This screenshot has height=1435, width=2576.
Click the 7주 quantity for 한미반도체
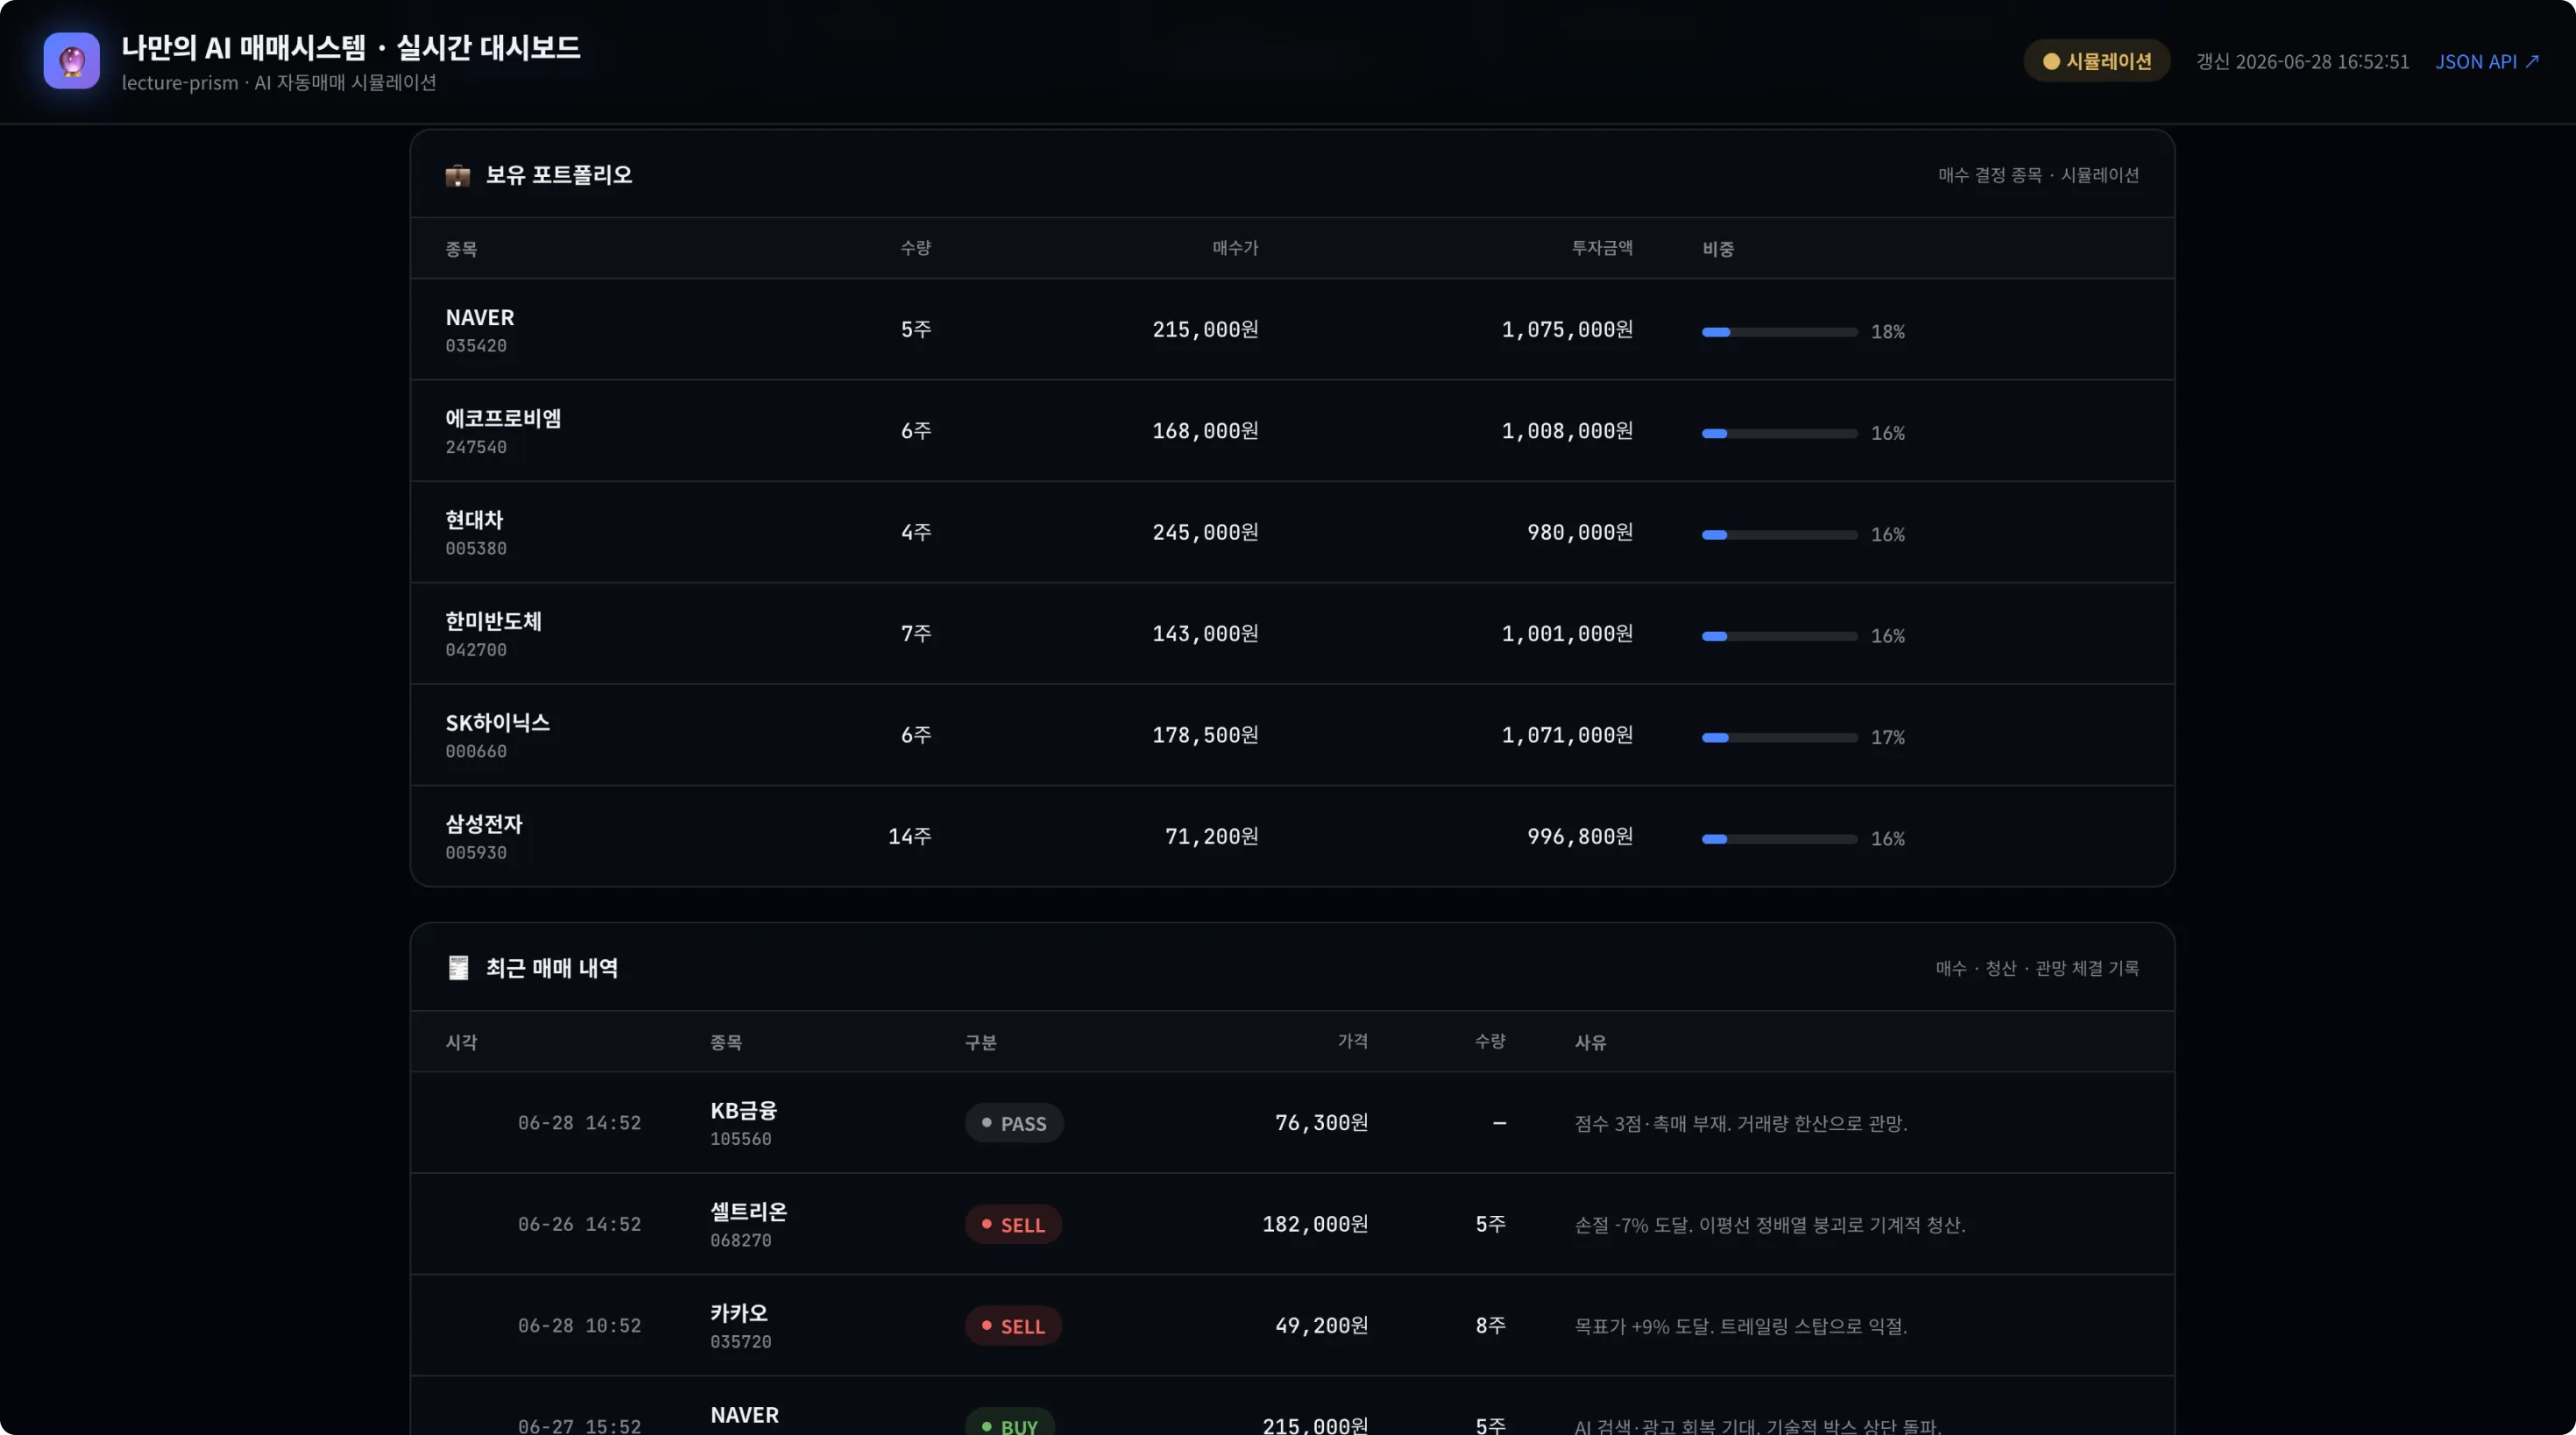coord(916,634)
